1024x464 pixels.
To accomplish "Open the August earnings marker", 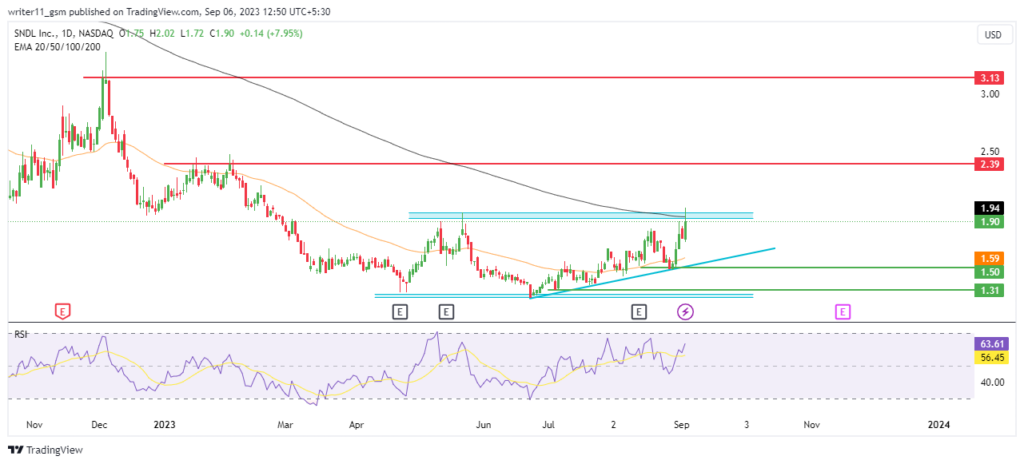I will (638, 312).
